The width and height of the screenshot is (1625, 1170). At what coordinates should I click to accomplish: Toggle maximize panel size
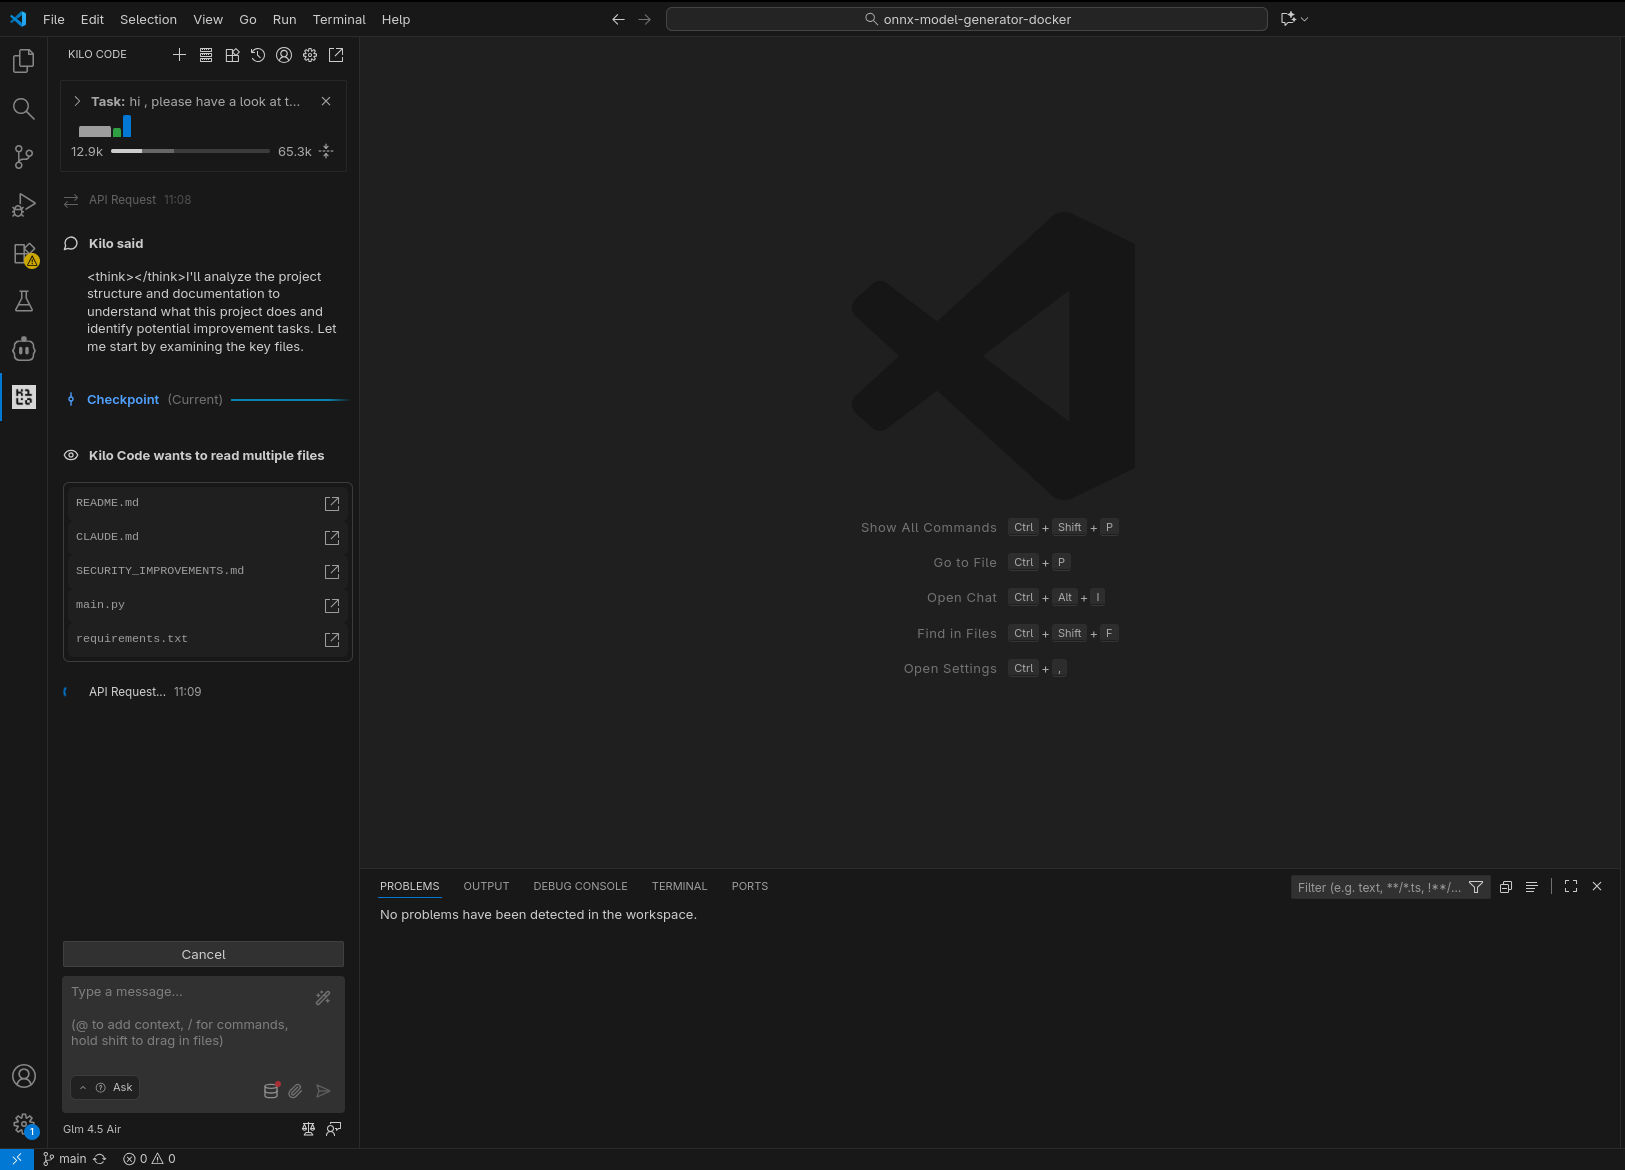point(1571,887)
